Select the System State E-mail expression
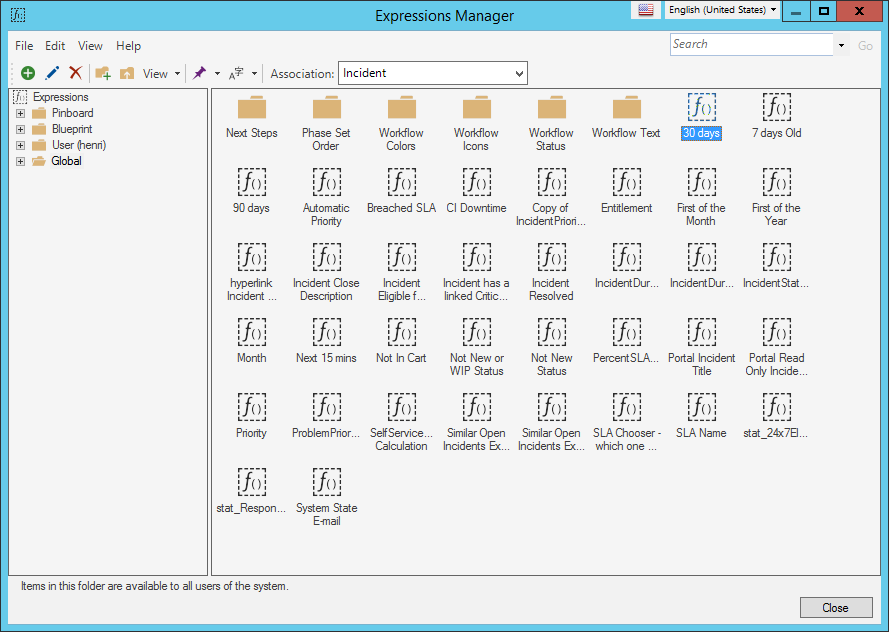889x632 pixels. click(327, 498)
